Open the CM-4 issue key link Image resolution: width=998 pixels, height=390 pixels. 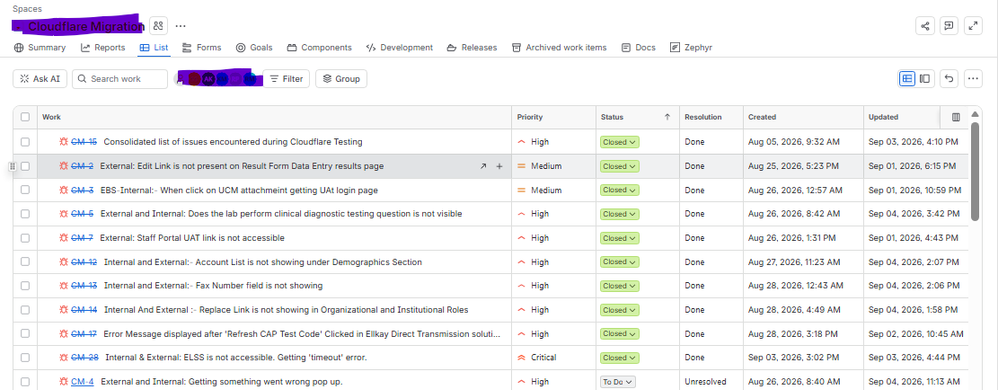[82, 382]
